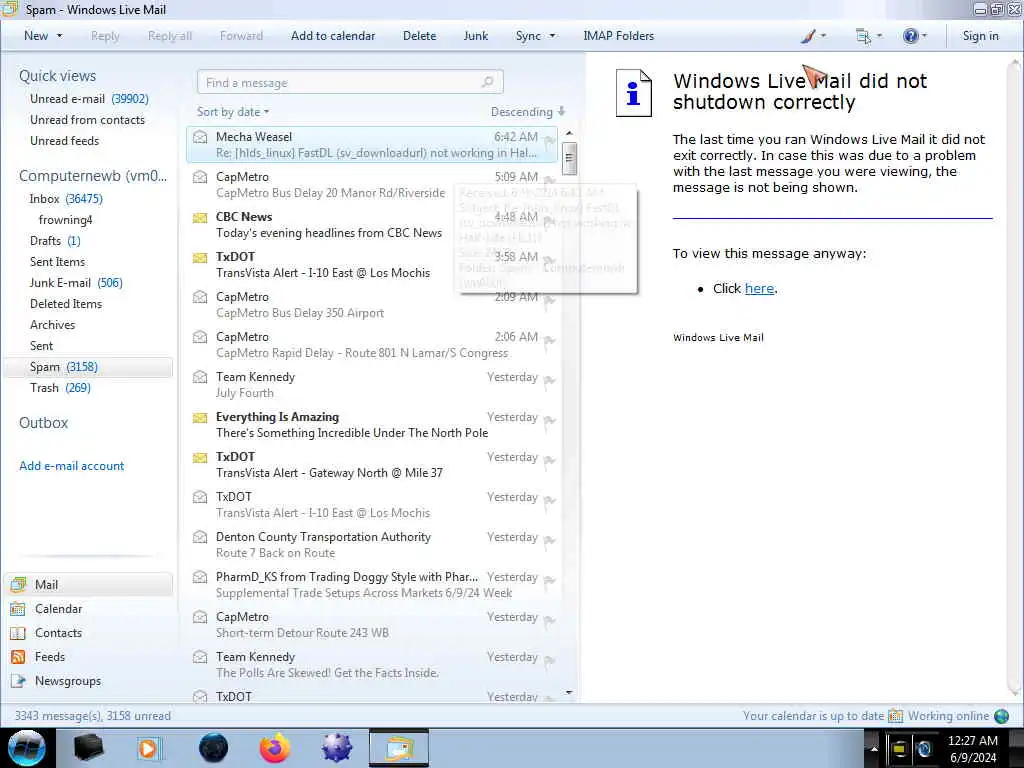Click Everything Is Amazing unread envelope icon
The height and width of the screenshot is (768, 1024).
point(200,417)
